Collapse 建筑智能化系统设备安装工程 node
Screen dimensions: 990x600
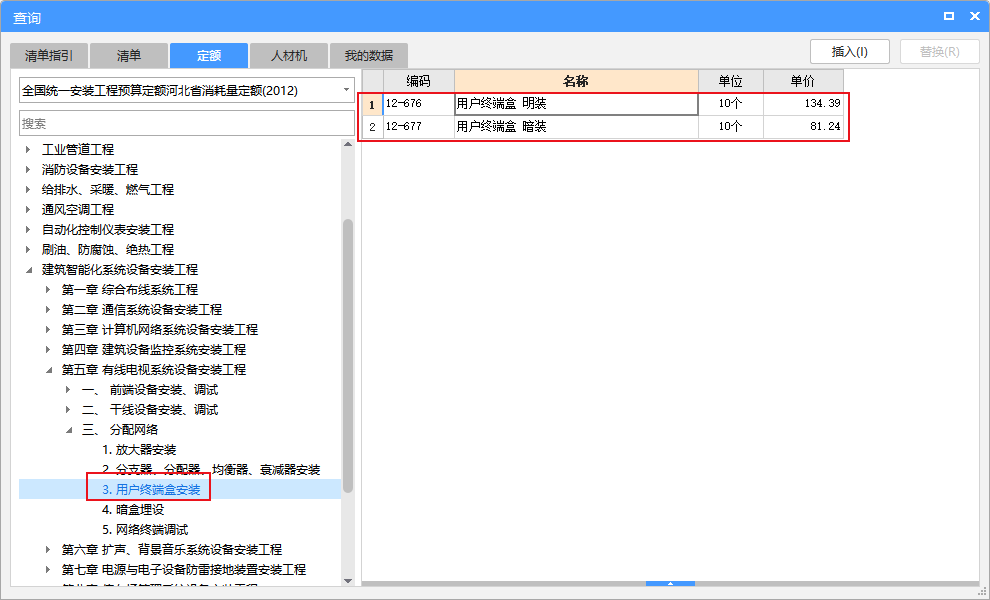click(28, 270)
